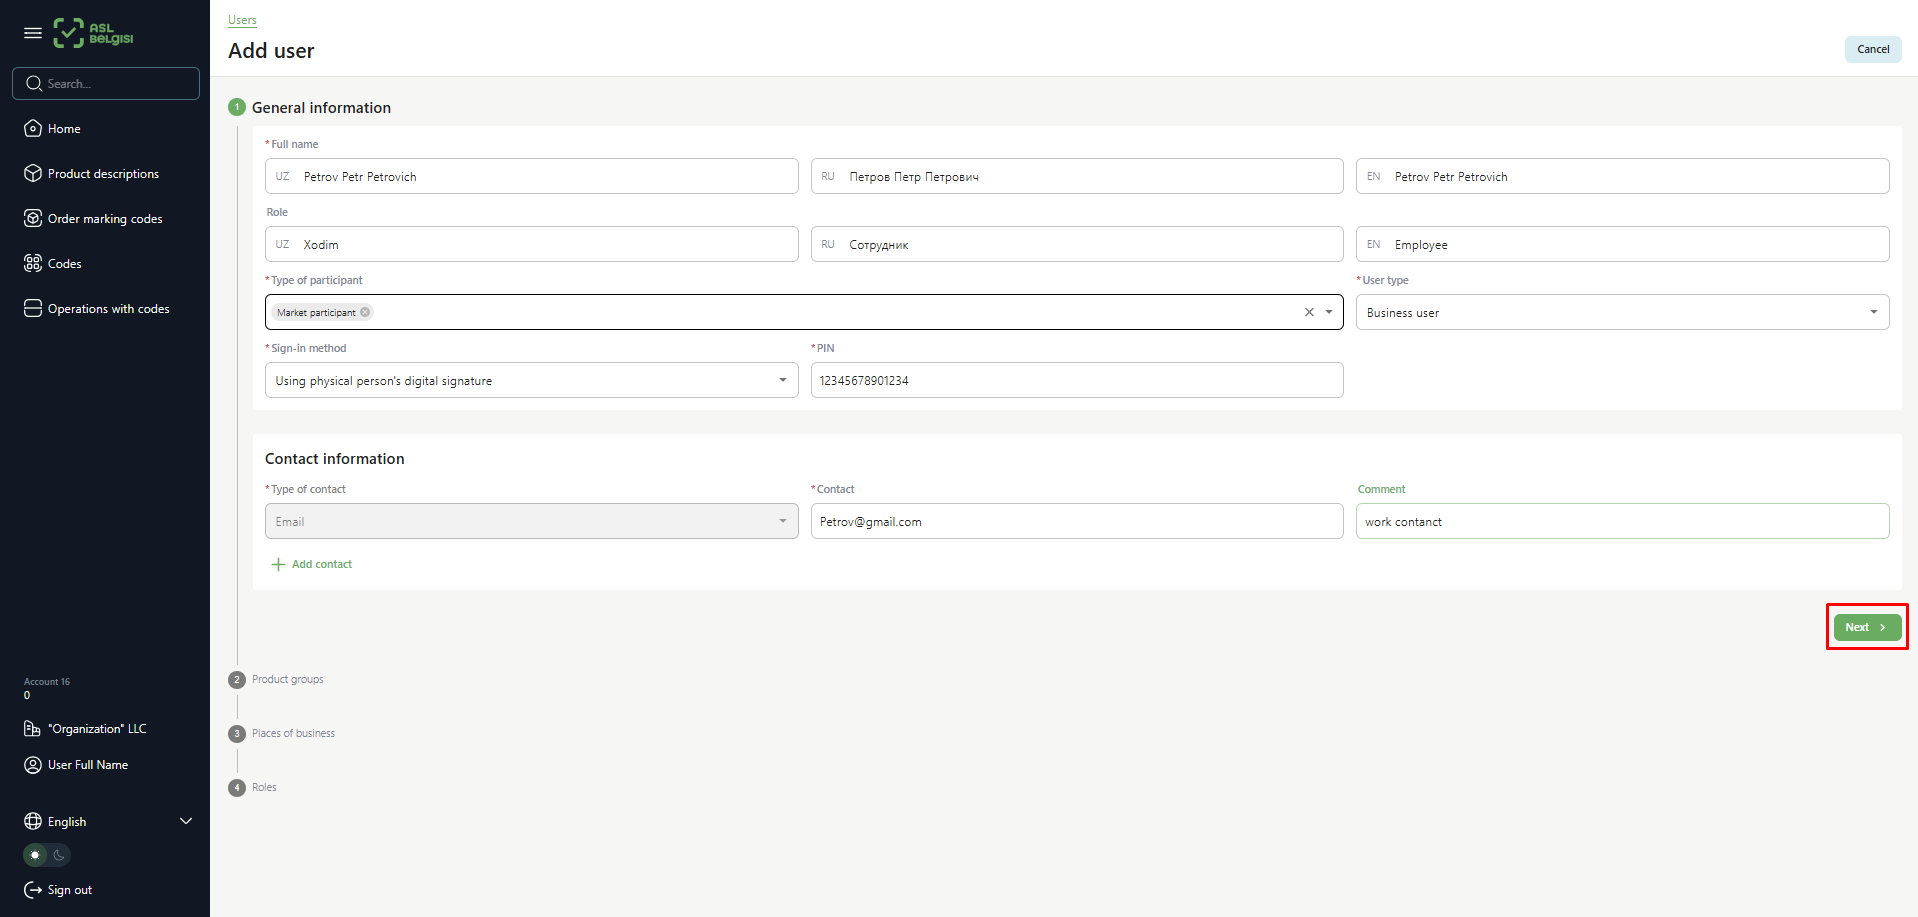Click into the PIN input field
The image size is (1918, 917).
coord(1075,381)
